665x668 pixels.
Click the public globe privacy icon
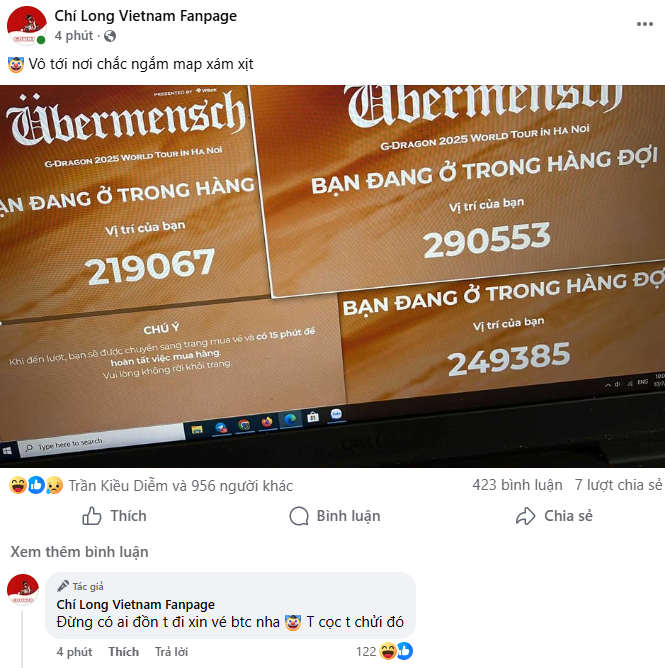(110, 36)
